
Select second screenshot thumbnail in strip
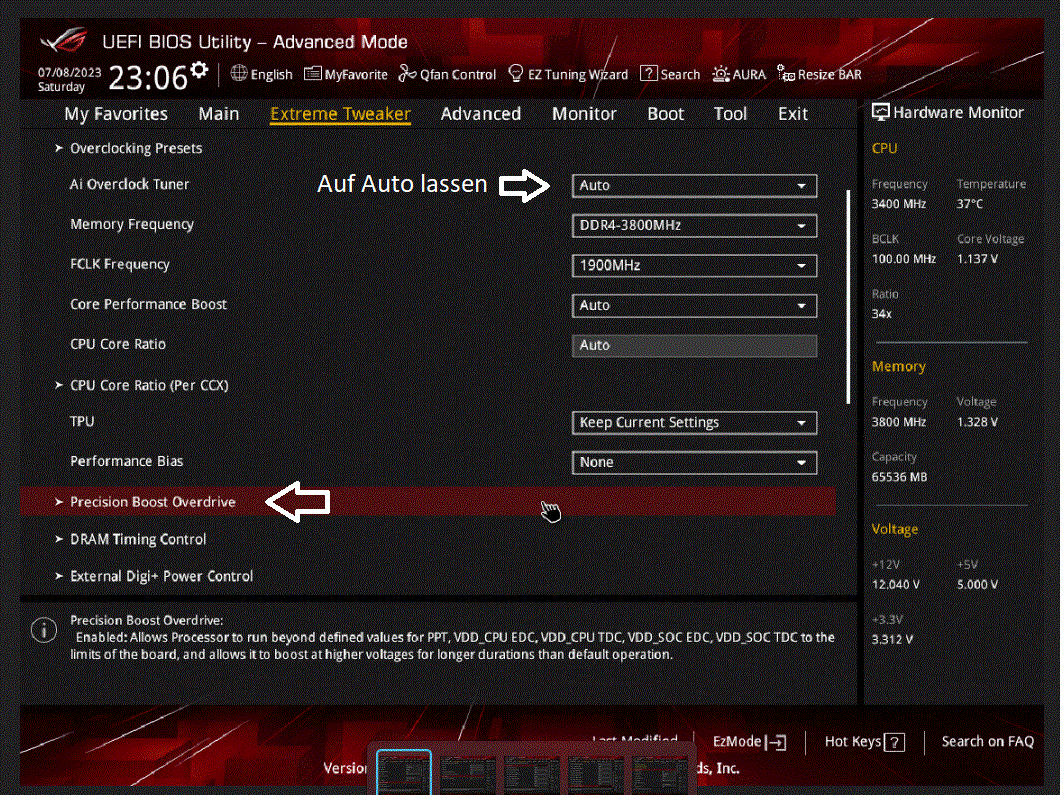tap(468, 775)
